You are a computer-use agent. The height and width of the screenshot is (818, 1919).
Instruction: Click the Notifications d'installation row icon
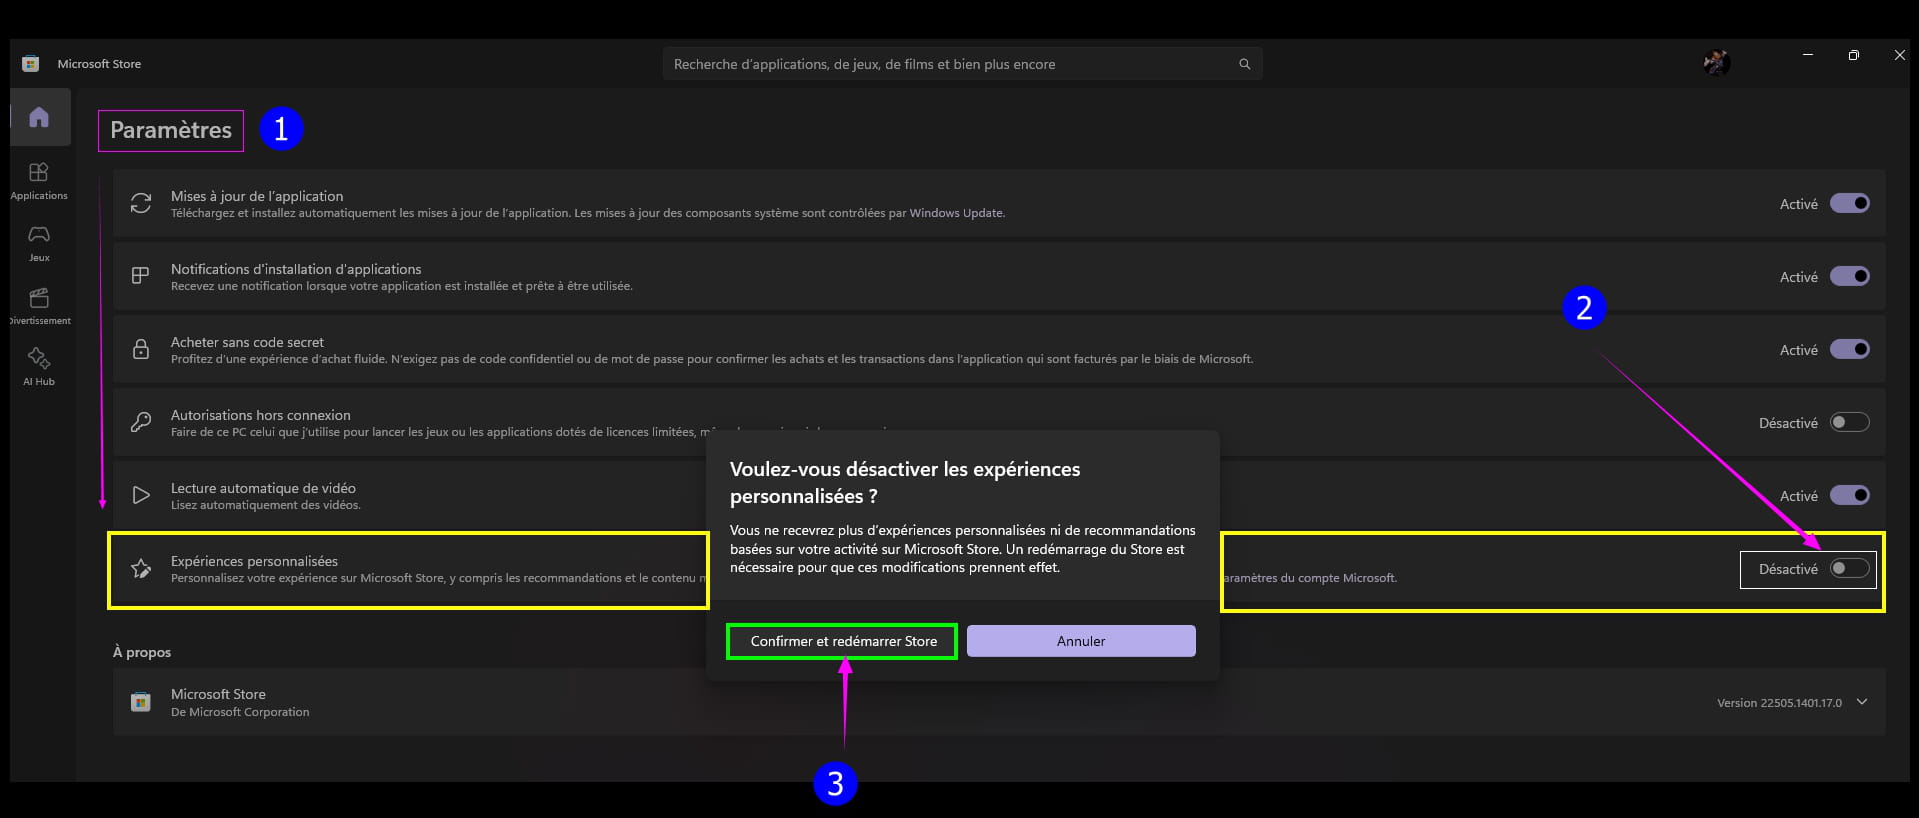pos(141,276)
